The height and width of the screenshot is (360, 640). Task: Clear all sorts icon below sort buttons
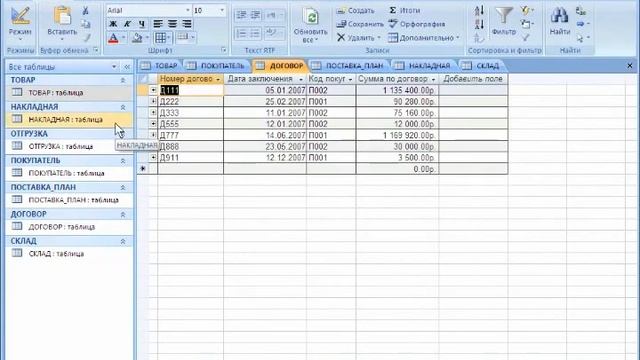(x=479, y=38)
